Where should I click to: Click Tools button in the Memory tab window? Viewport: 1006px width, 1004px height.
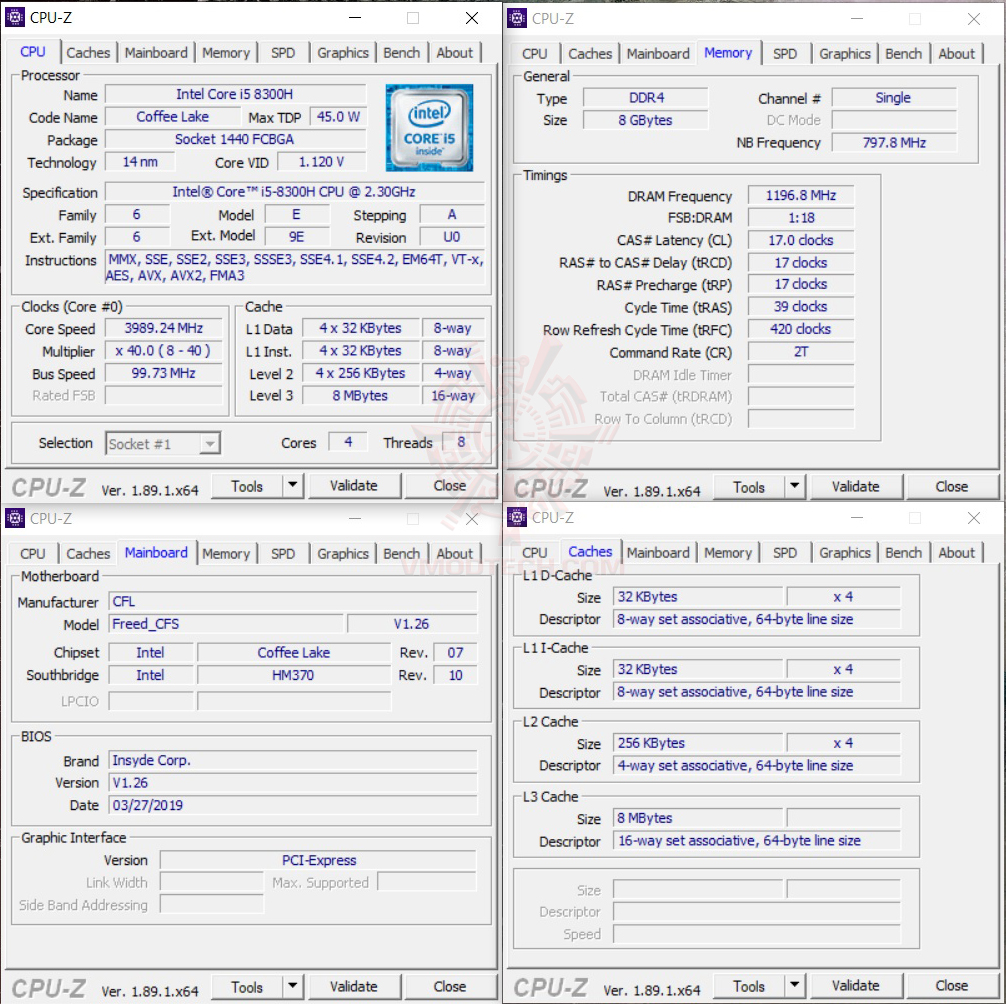pyautogui.click(x=749, y=488)
